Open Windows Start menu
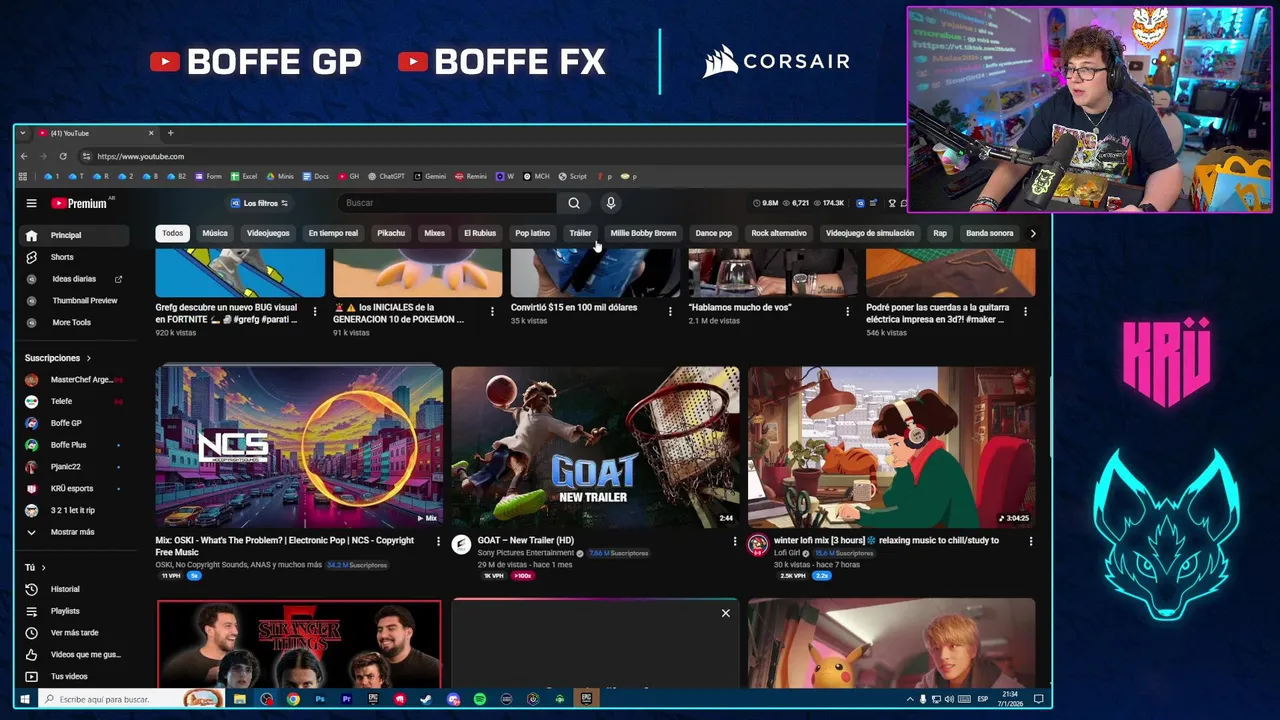This screenshot has height=720, width=1280. point(25,699)
